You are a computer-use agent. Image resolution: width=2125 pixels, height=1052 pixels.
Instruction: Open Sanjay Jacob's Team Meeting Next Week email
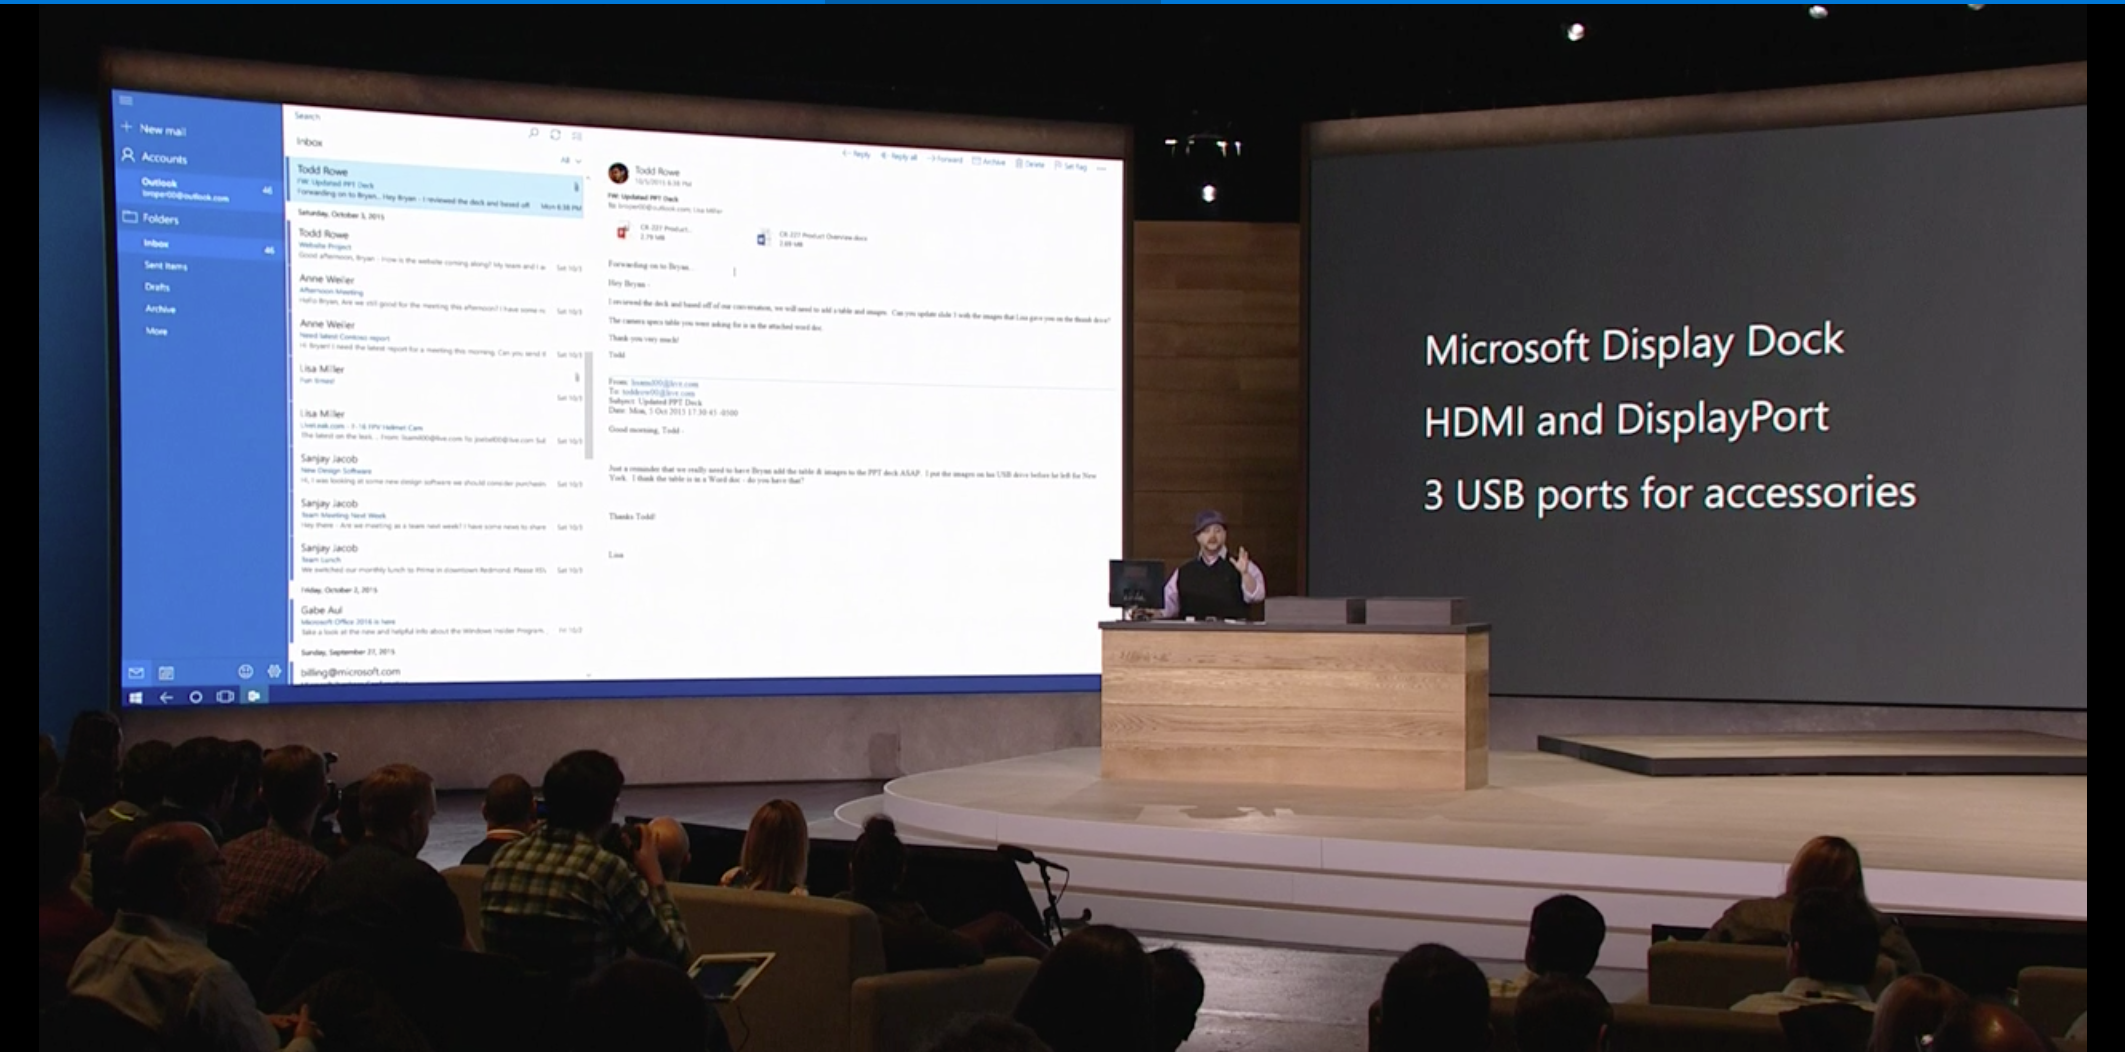click(x=439, y=514)
